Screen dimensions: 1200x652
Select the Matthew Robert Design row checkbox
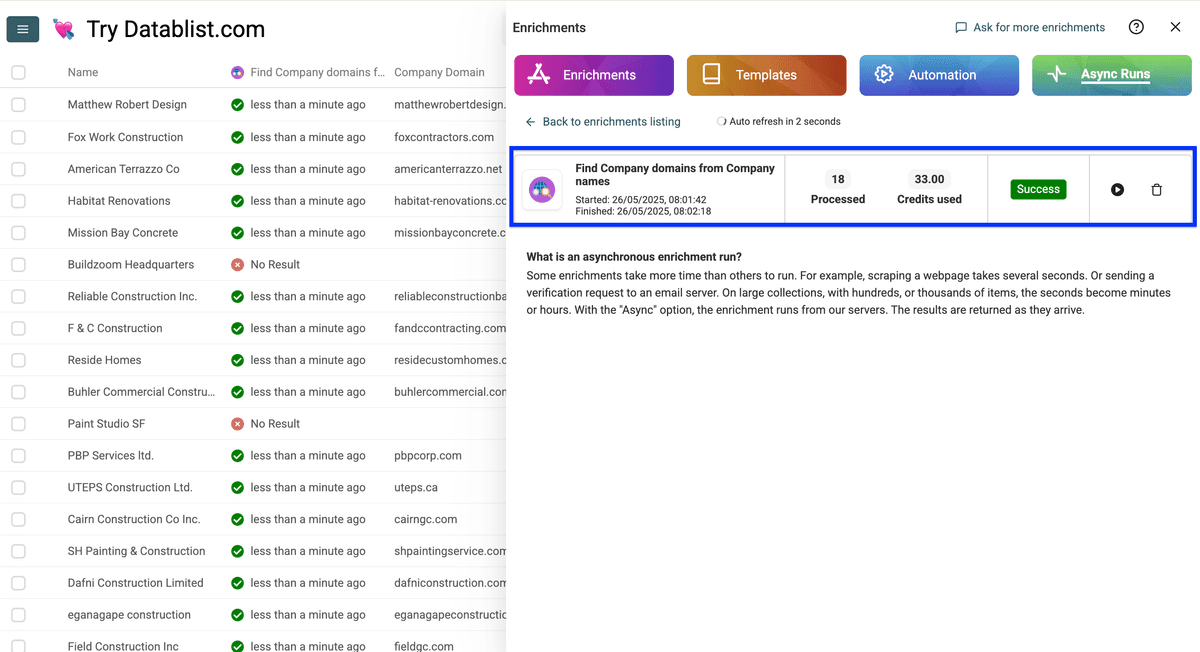(x=18, y=105)
